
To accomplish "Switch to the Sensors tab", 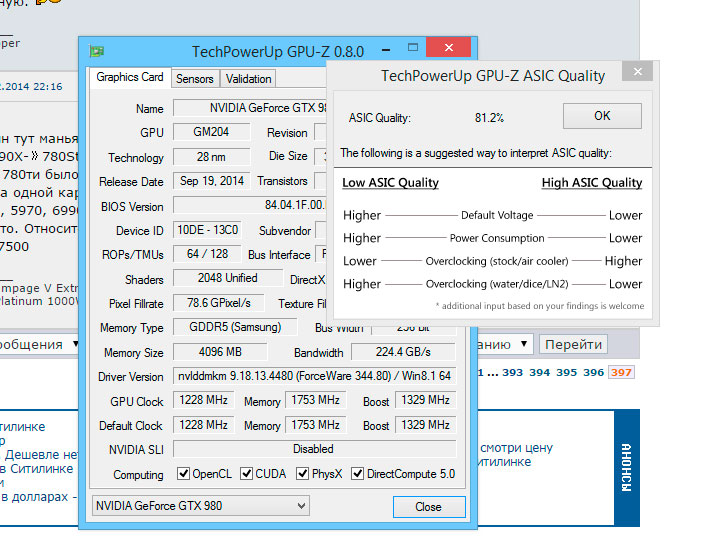I will [x=195, y=79].
